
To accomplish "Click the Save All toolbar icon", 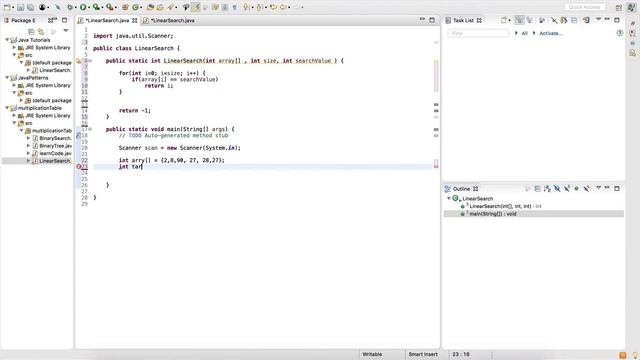I will 30,7.
